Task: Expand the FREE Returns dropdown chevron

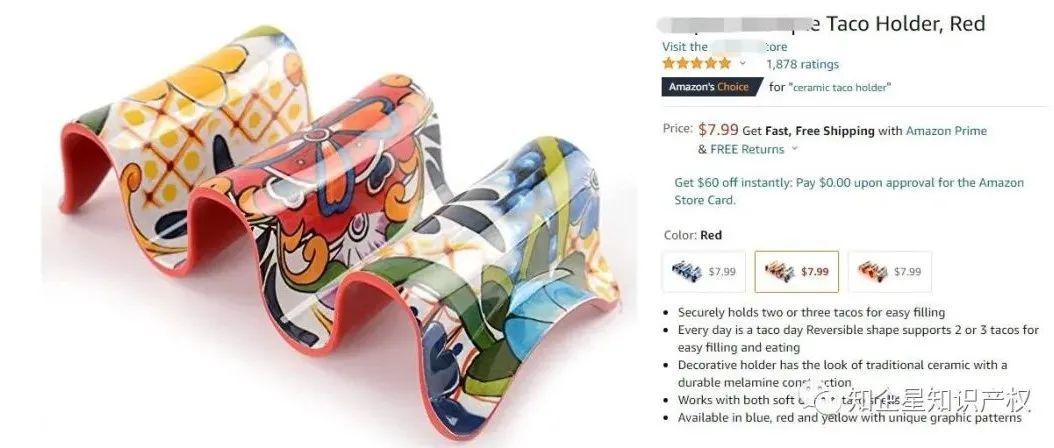Action: (794, 149)
